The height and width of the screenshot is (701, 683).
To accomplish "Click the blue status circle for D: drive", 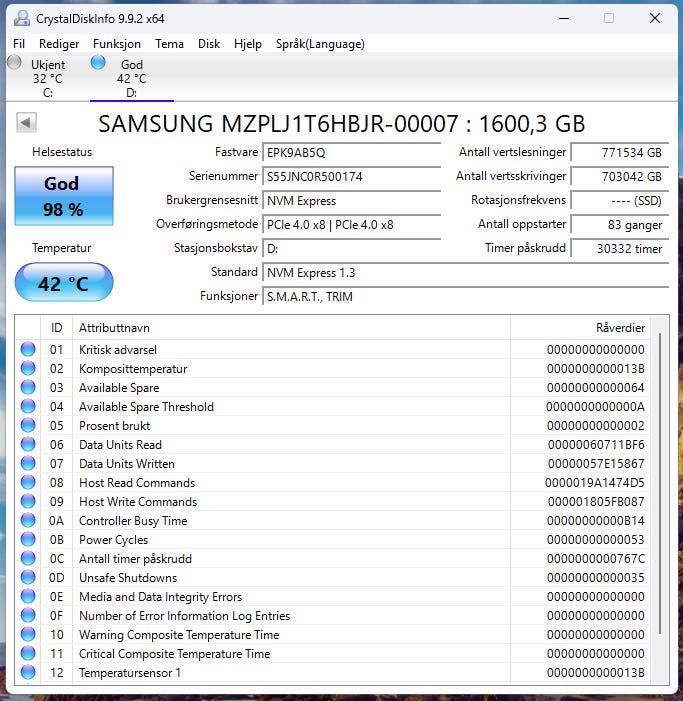I will (x=98, y=62).
